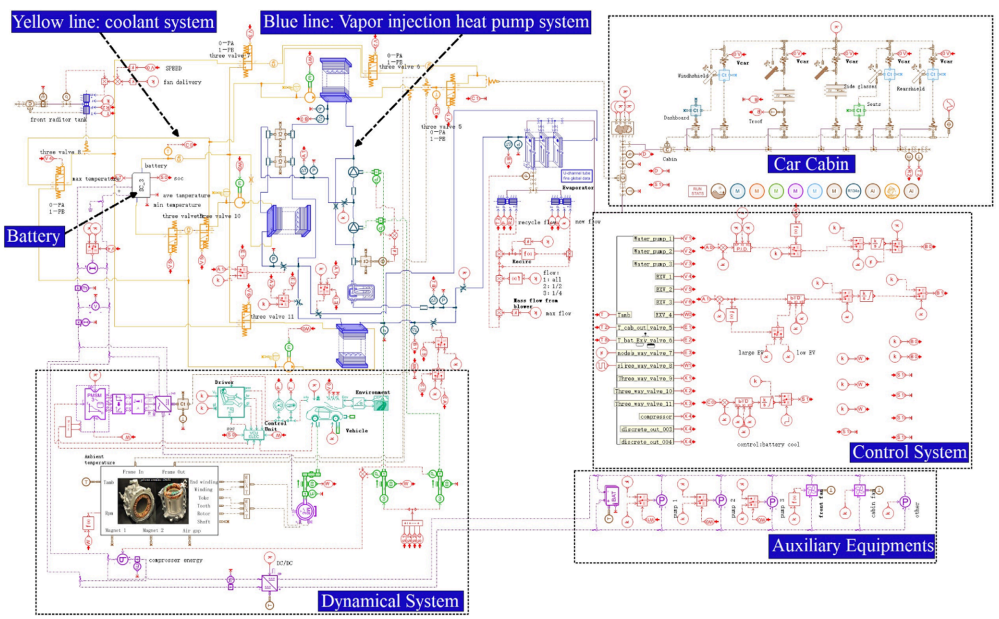Click the RUN STATS icon in Car Cabin

tap(697, 190)
